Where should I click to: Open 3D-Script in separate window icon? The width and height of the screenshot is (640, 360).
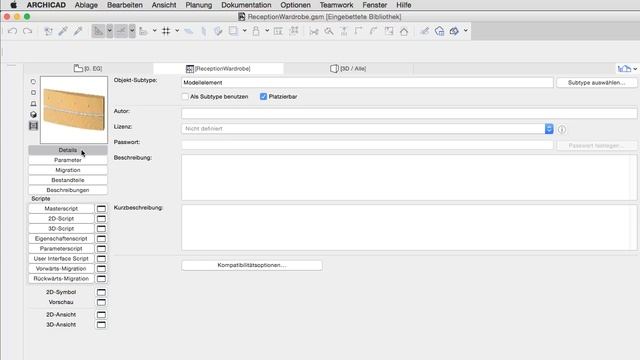pos(101,229)
